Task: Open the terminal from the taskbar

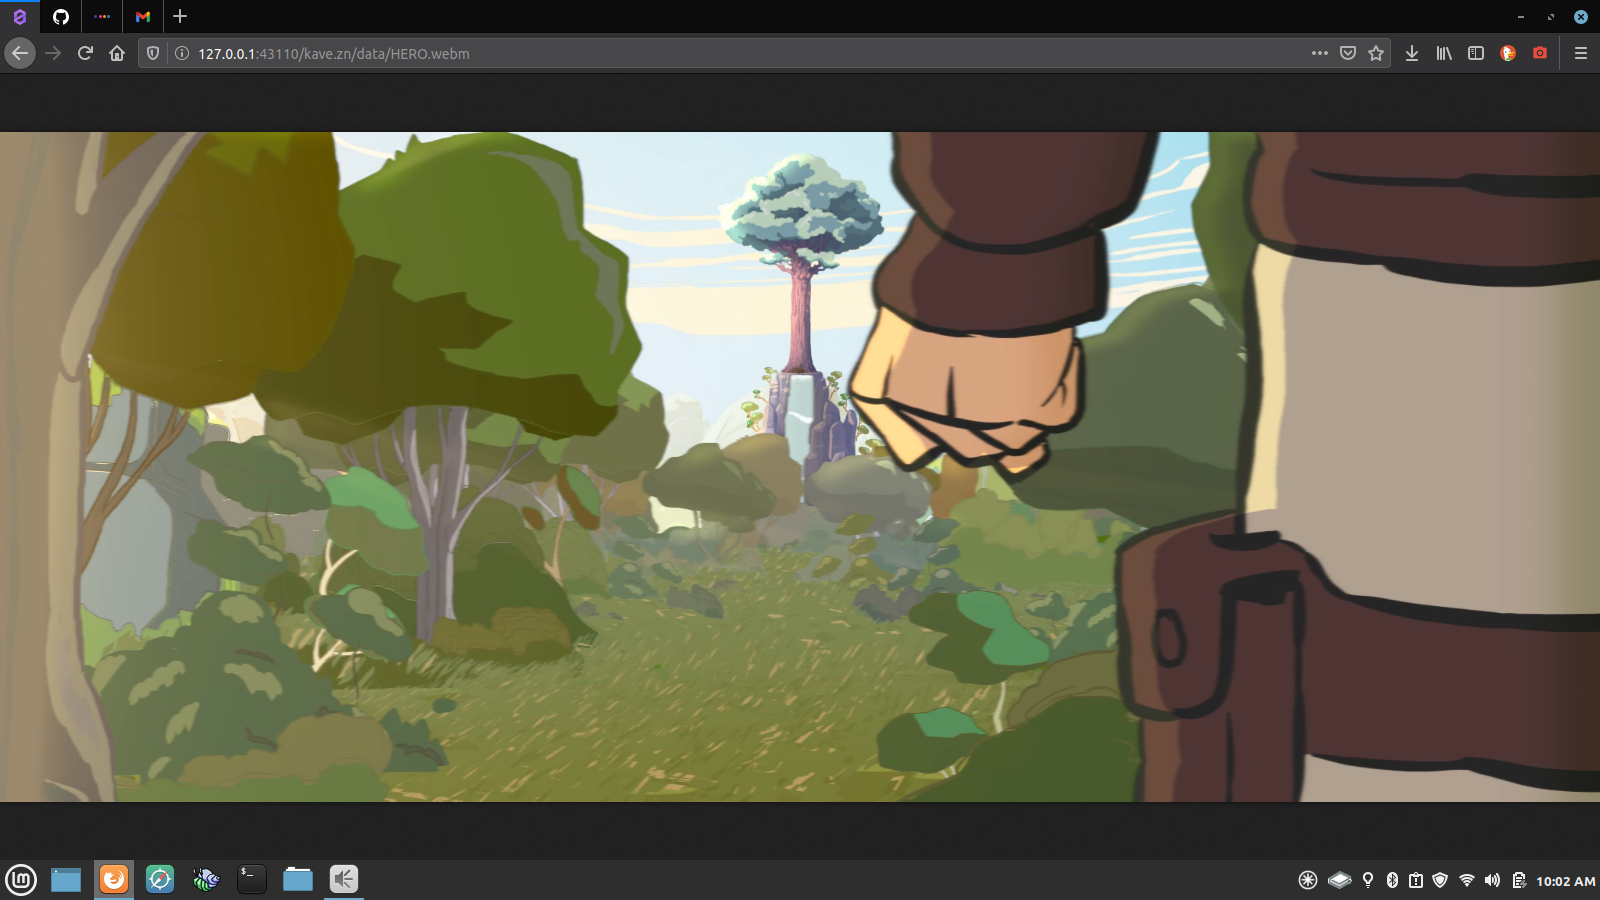Action: pos(251,879)
